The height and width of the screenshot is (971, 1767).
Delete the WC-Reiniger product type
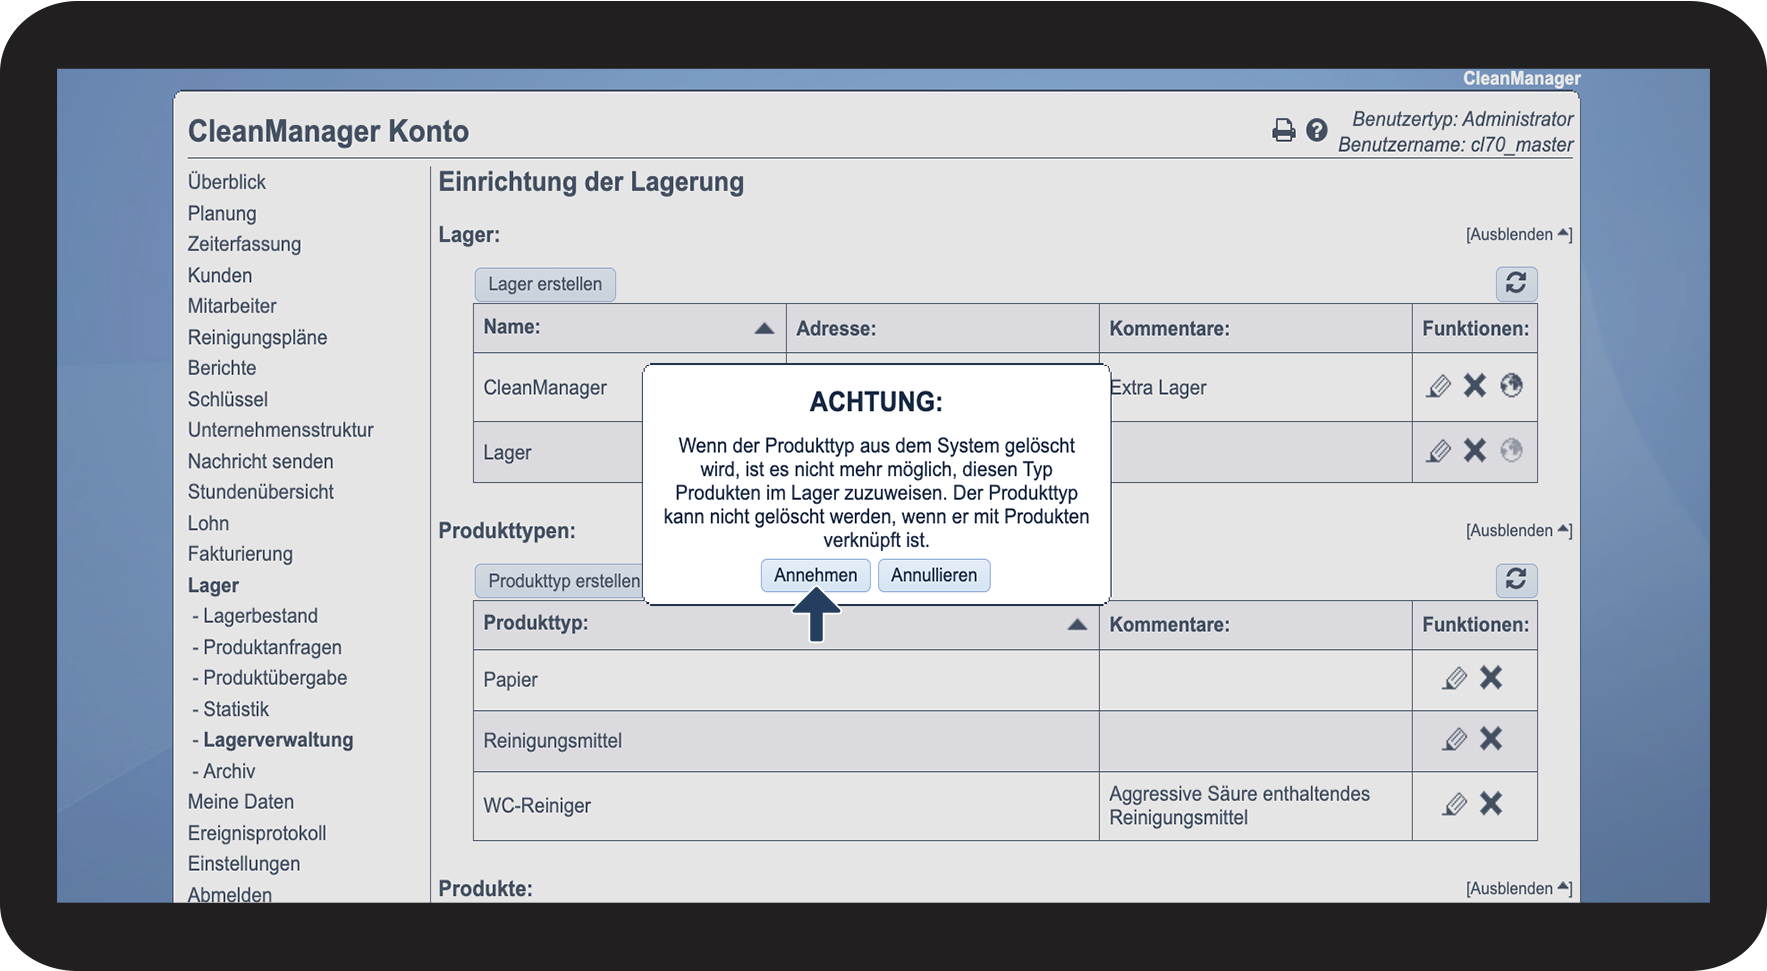point(1491,804)
